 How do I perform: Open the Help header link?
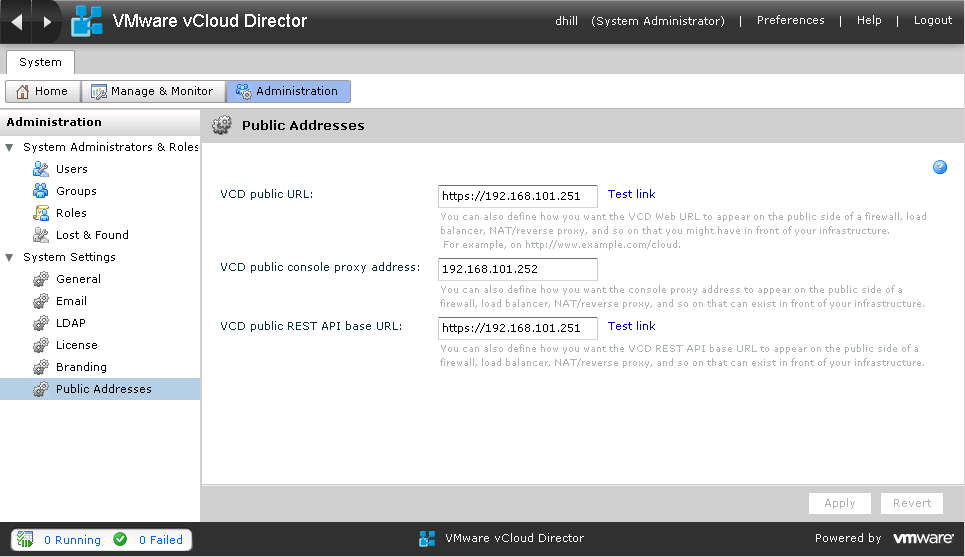tap(869, 20)
